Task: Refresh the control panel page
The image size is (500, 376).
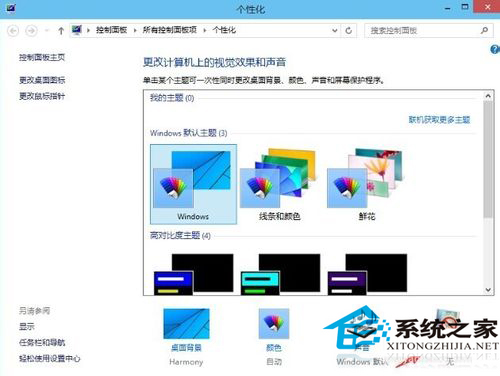Action: [x=349, y=31]
